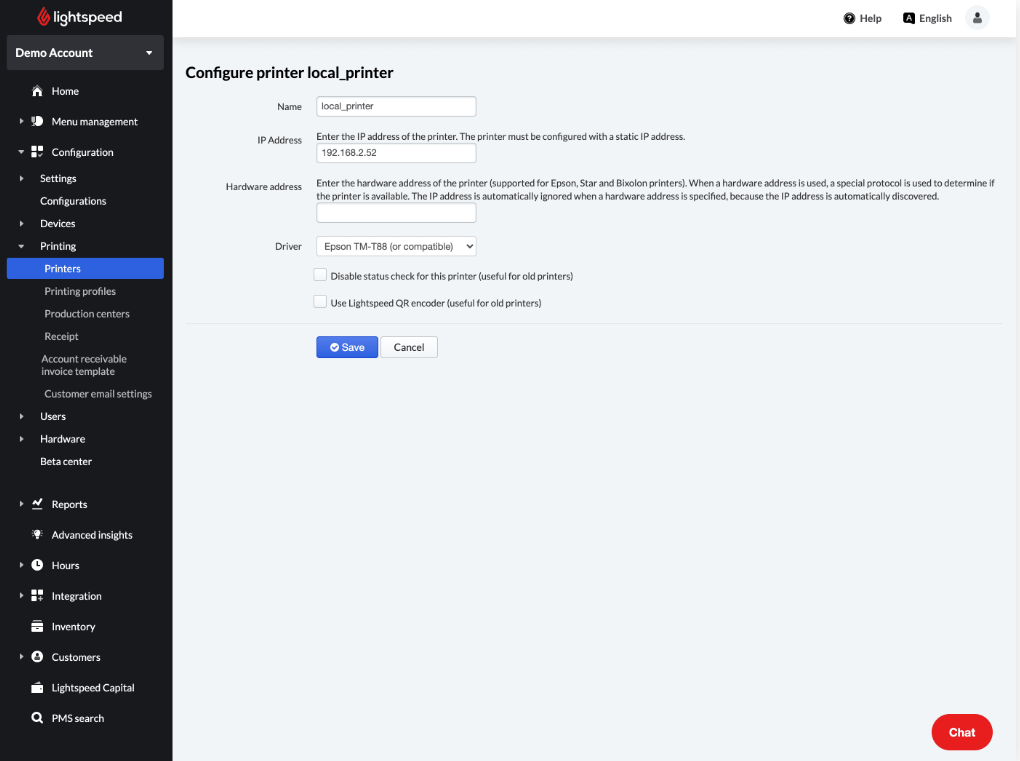1020x761 pixels.
Task: Go to Production centers menu item
Action: (x=87, y=314)
